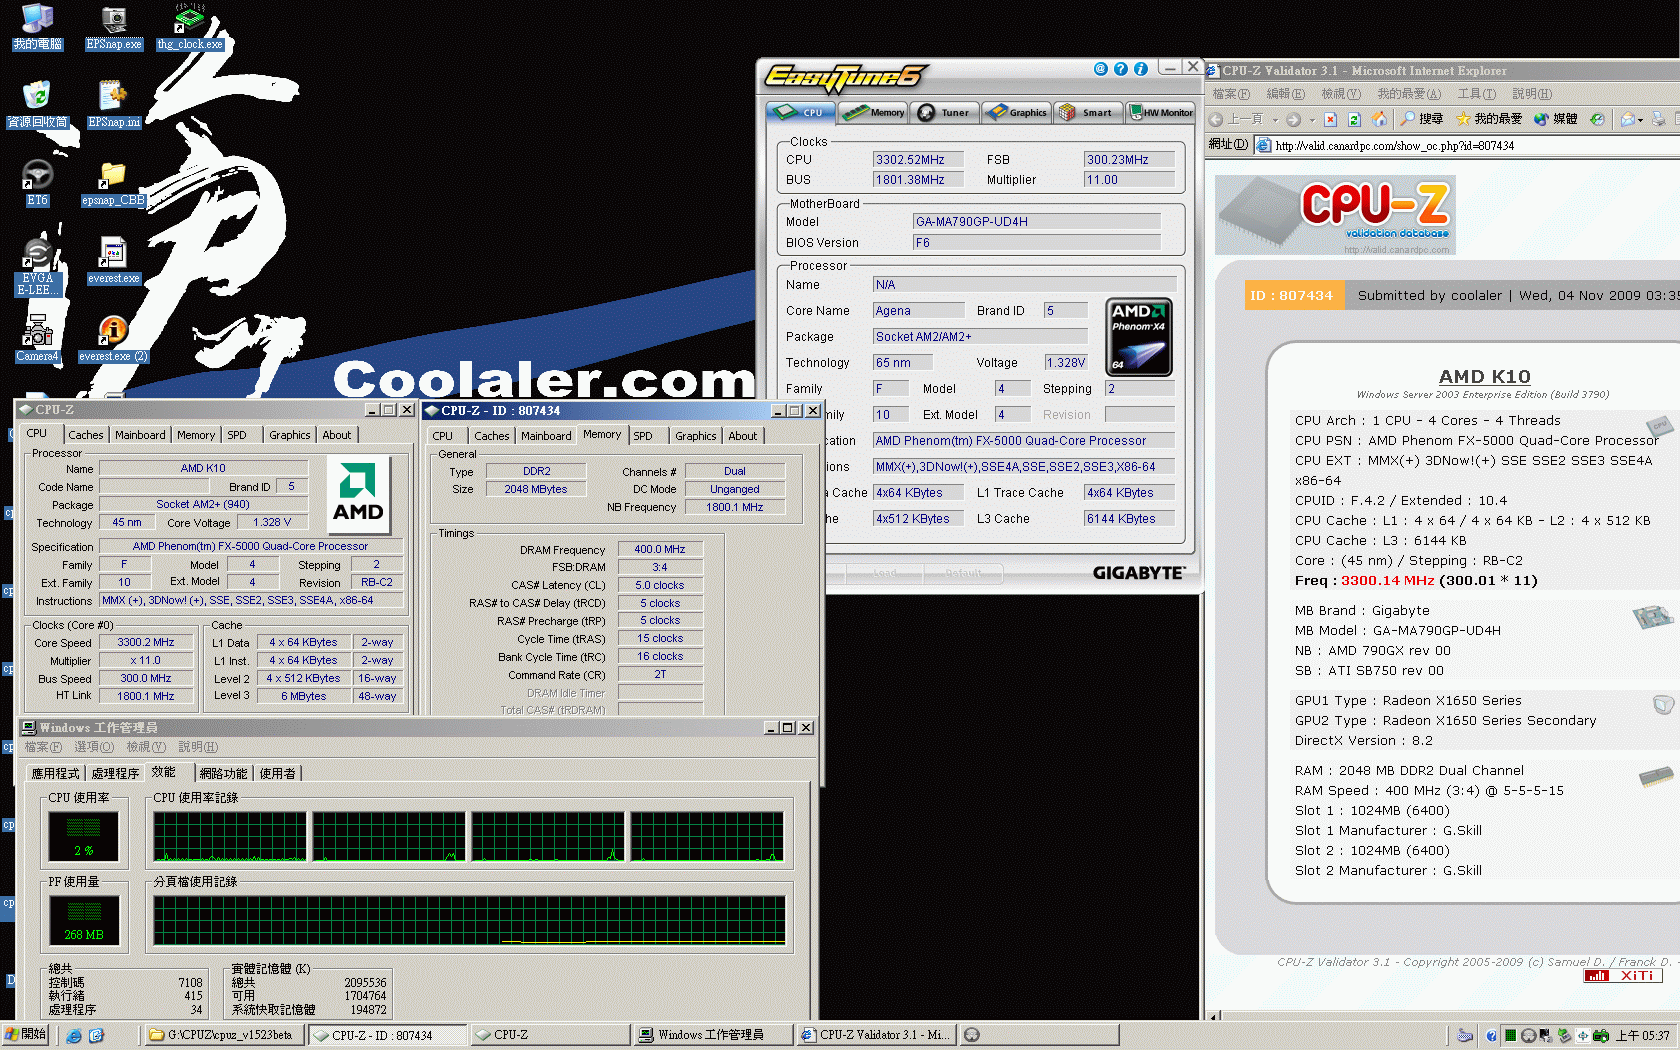The width and height of the screenshot is (1680, 1050).
Task: Expand the IE Back button history dropdown
Action: [x=1275, y=120]
